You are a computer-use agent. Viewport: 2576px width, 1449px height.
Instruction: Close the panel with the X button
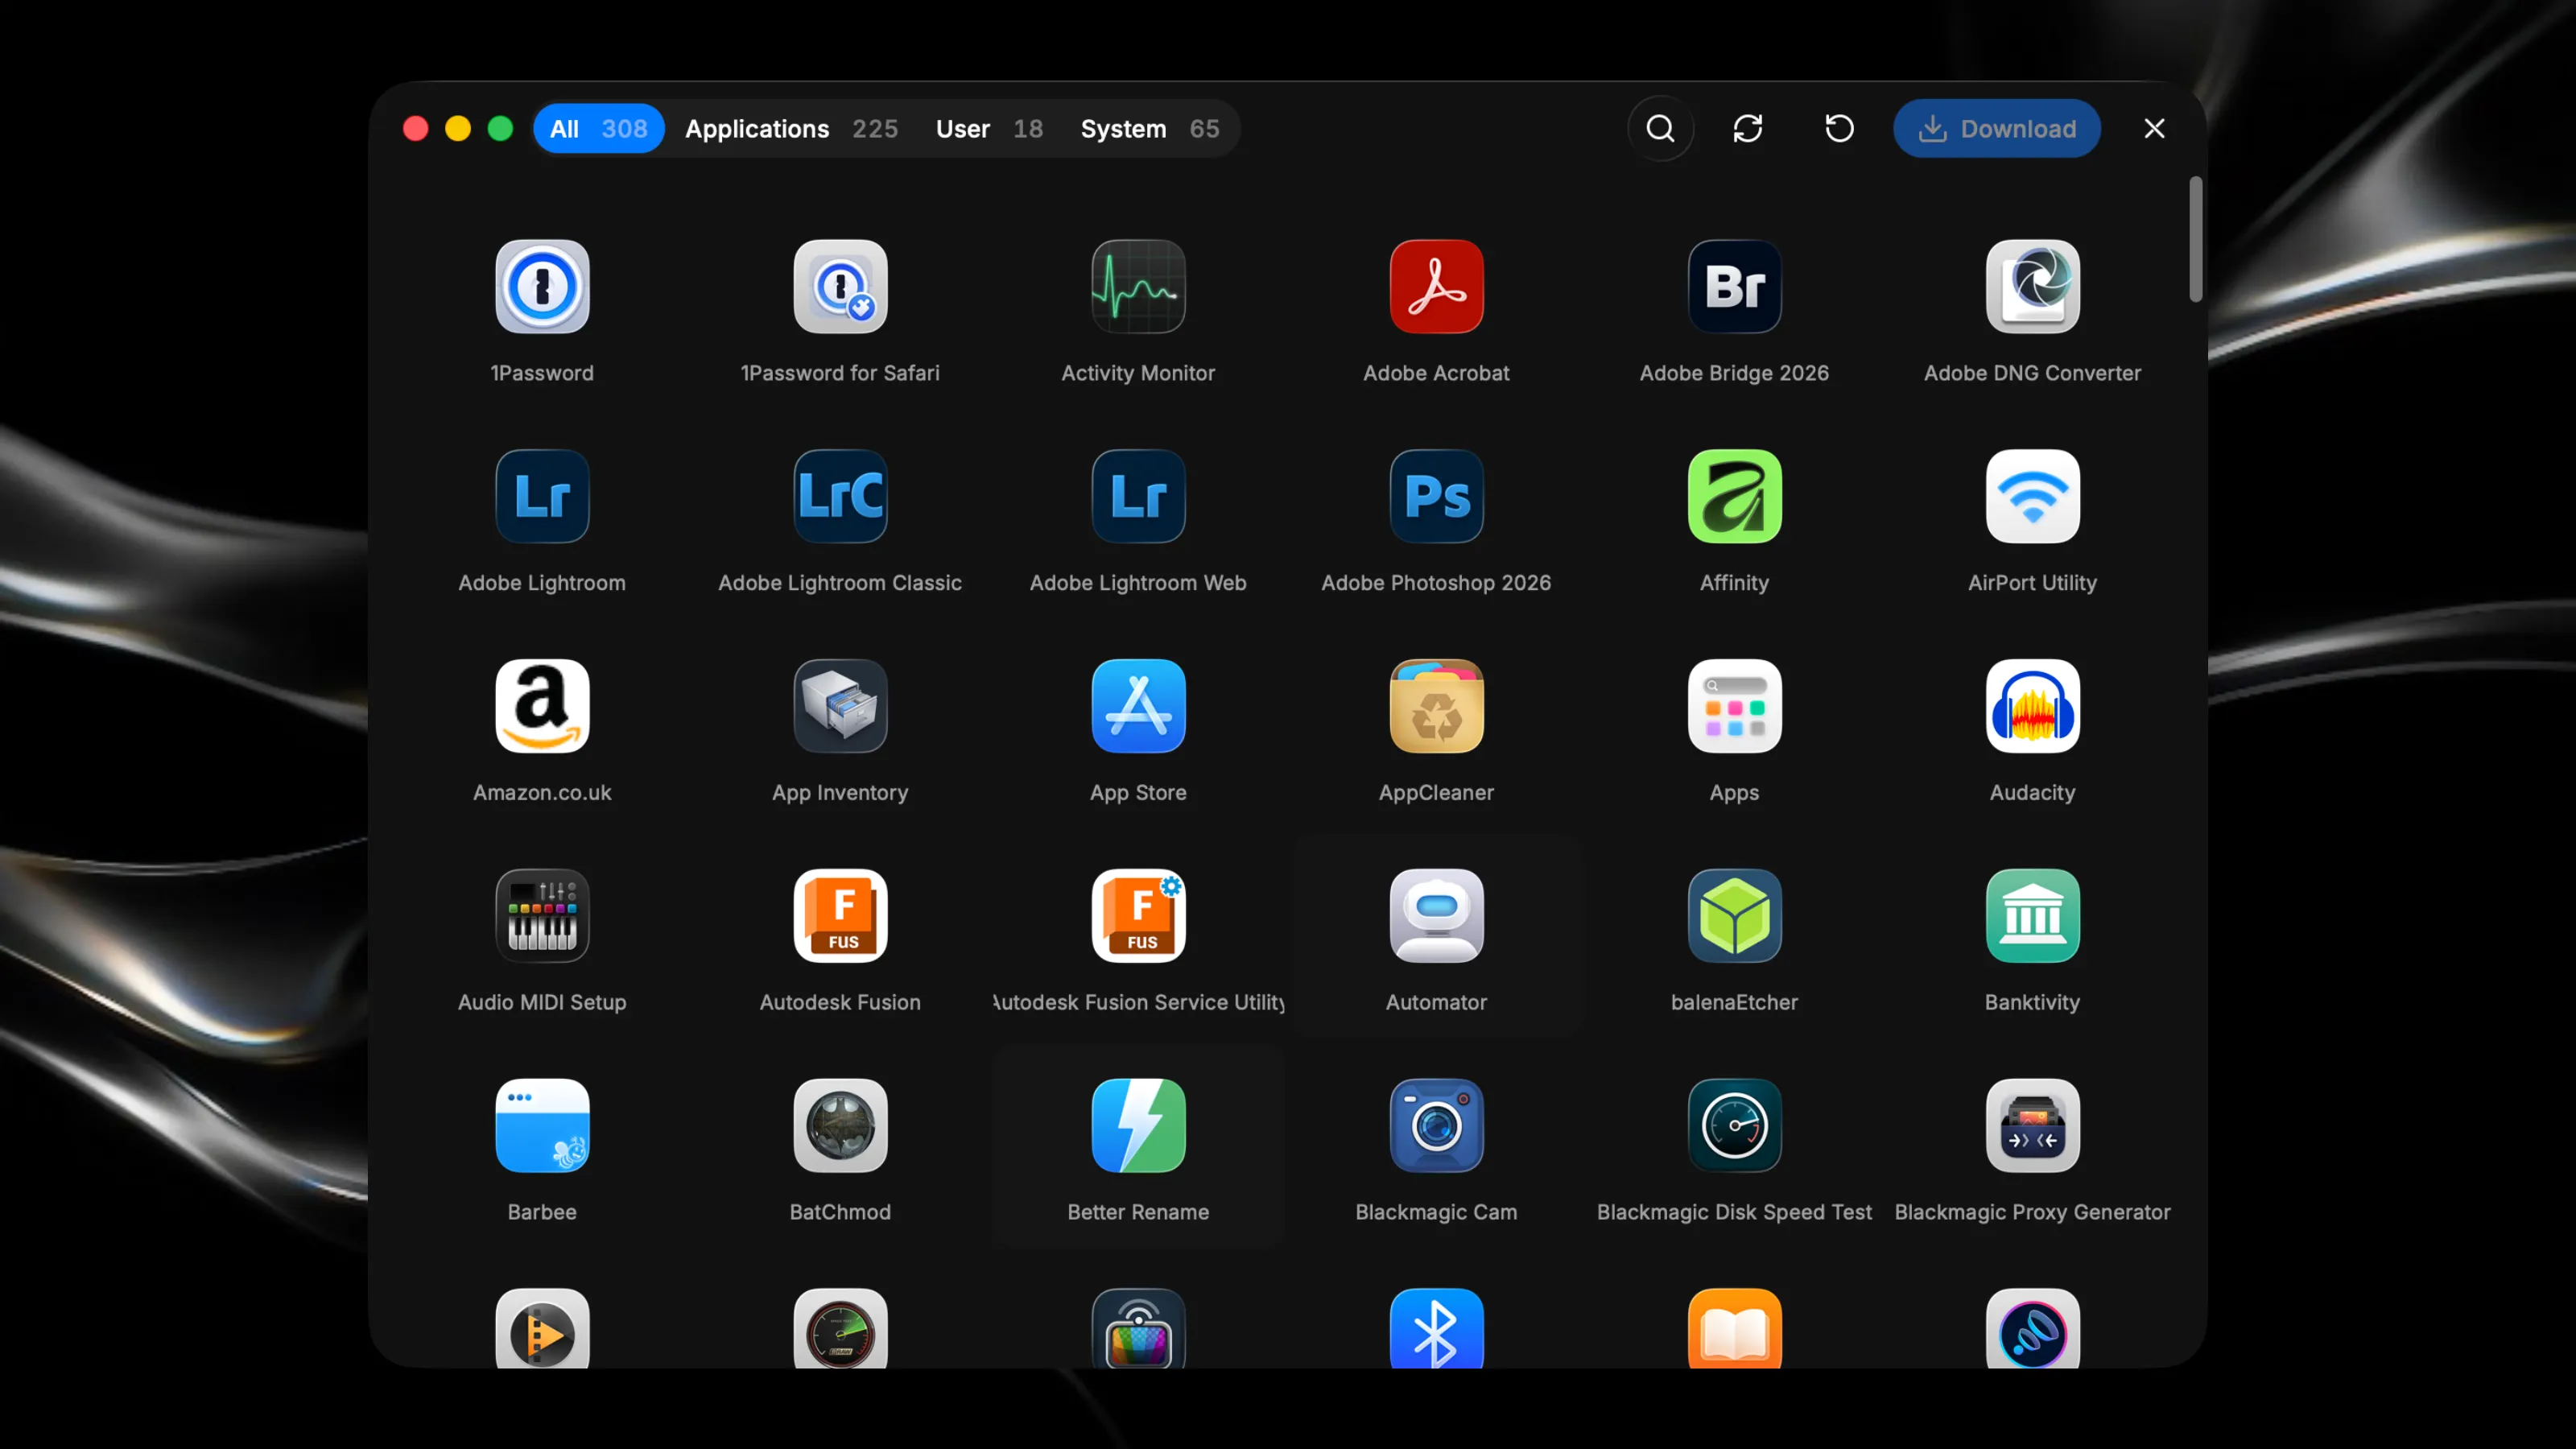(2154, 129)
